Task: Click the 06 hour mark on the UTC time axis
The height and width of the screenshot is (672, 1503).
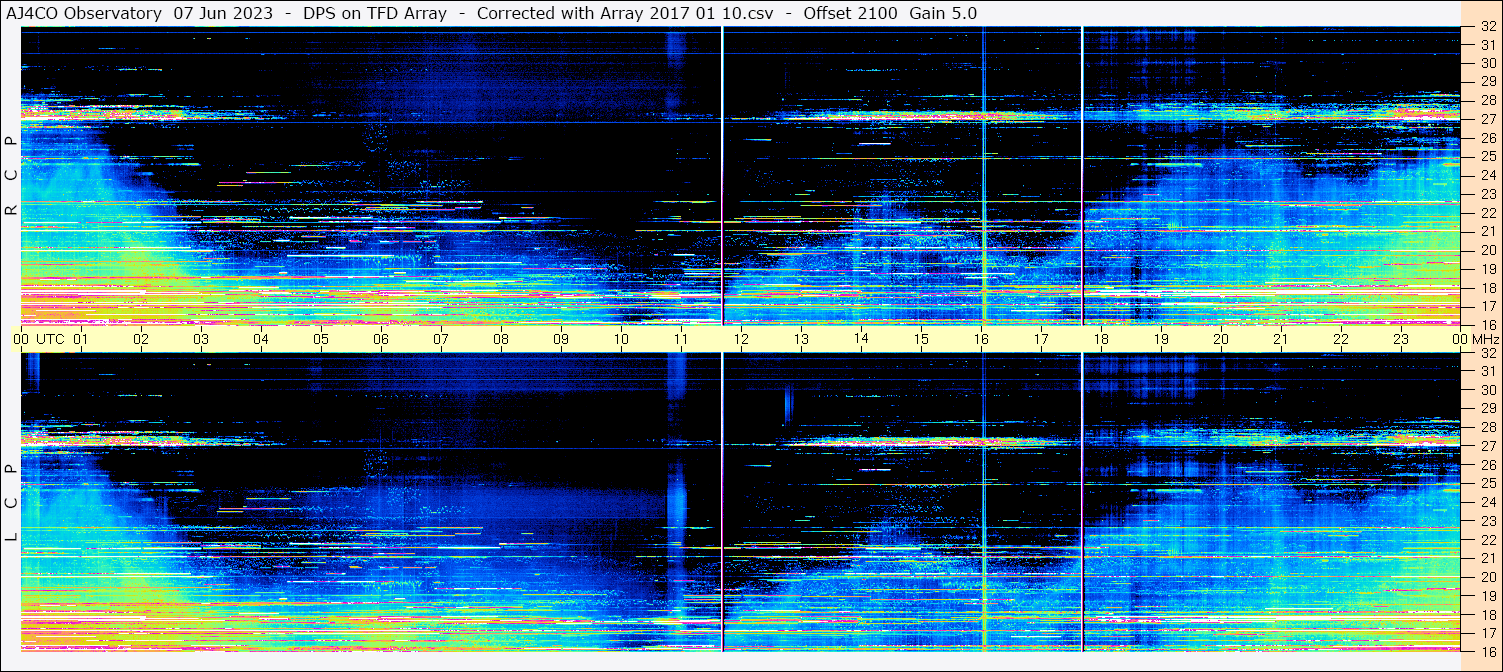Action: (x=381, y=339)
